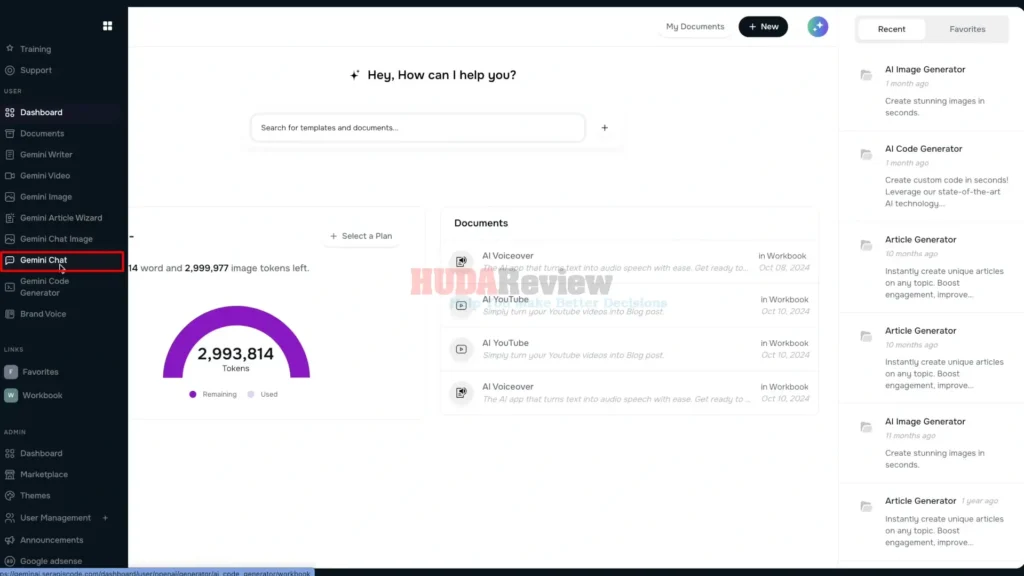Click the F Favorites badge icon
This screenshot has height=576, width=1024.
11,372
